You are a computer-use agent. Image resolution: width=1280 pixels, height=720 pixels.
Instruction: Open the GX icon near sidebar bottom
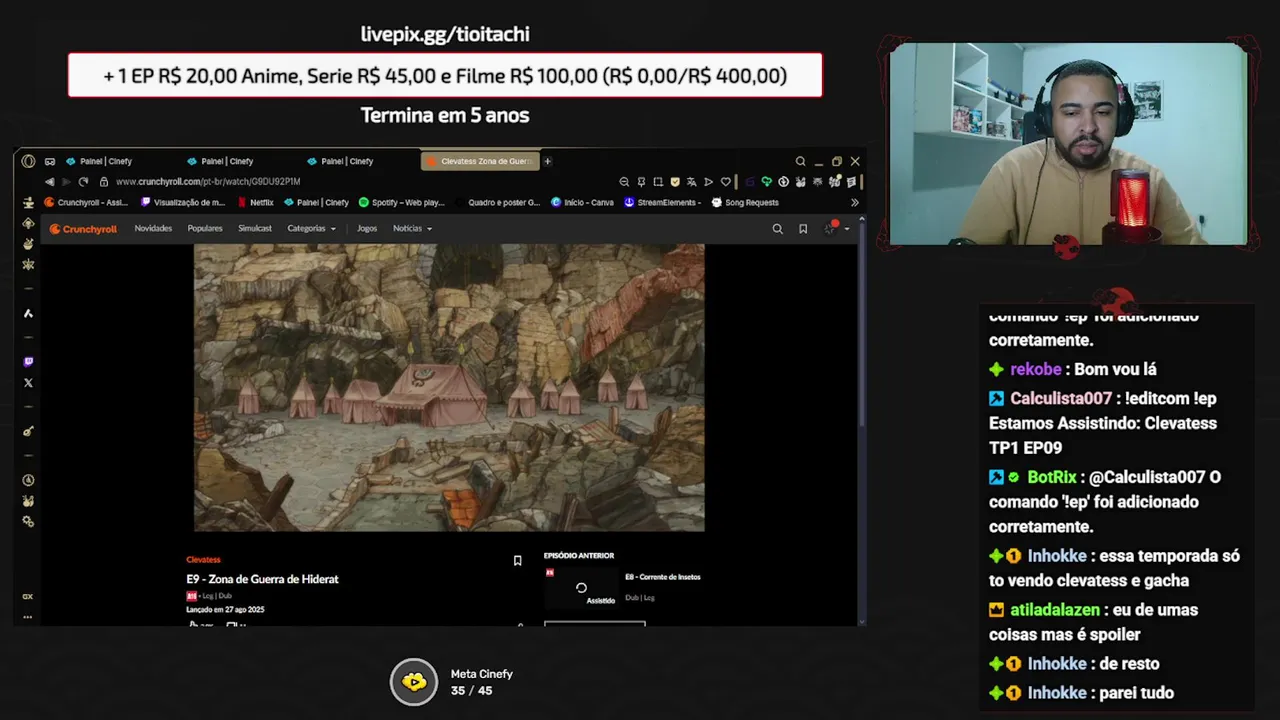28,597
